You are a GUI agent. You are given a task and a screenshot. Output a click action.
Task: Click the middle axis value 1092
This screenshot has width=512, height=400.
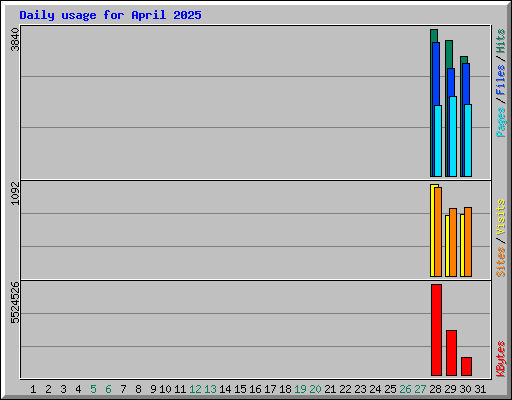click(15, 193)
